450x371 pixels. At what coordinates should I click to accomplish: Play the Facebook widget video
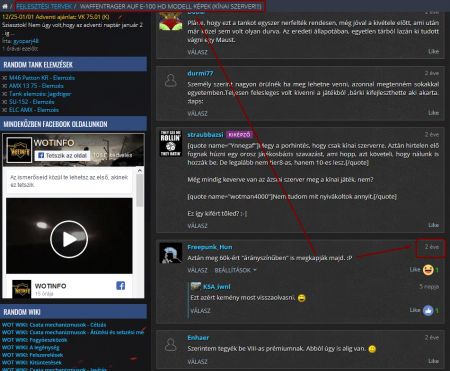click(69, 239)
